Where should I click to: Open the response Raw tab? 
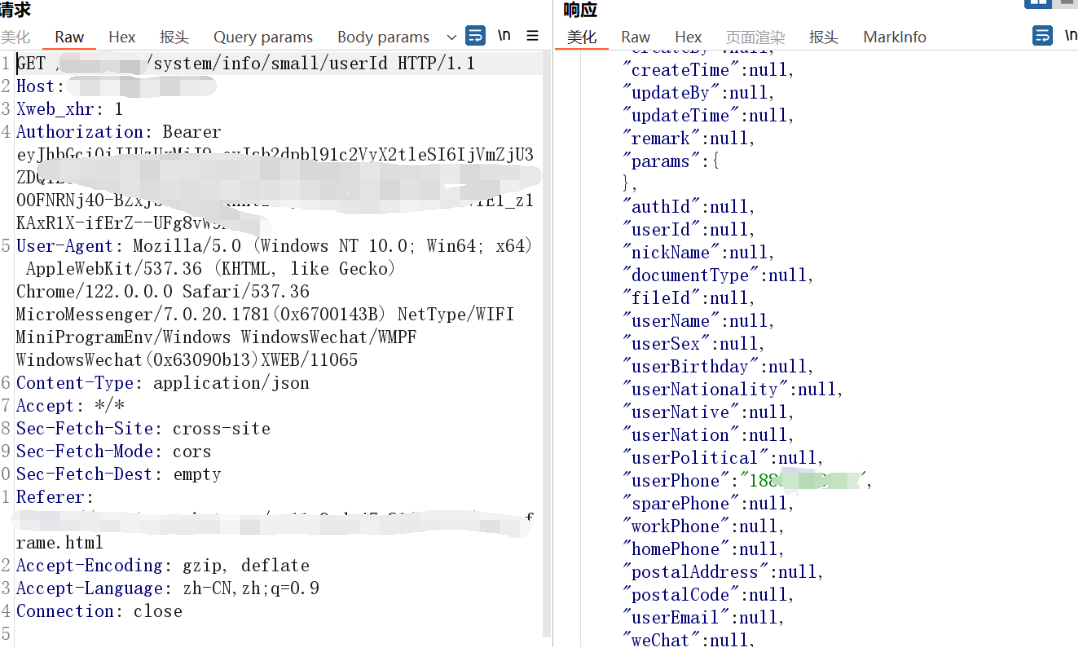635,37
